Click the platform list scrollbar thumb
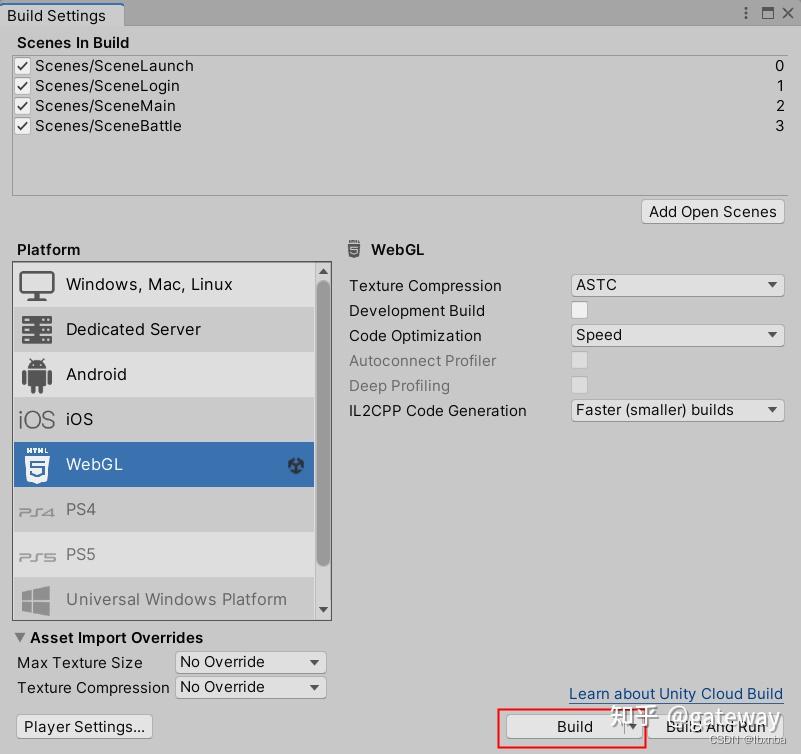 [323, 423]
